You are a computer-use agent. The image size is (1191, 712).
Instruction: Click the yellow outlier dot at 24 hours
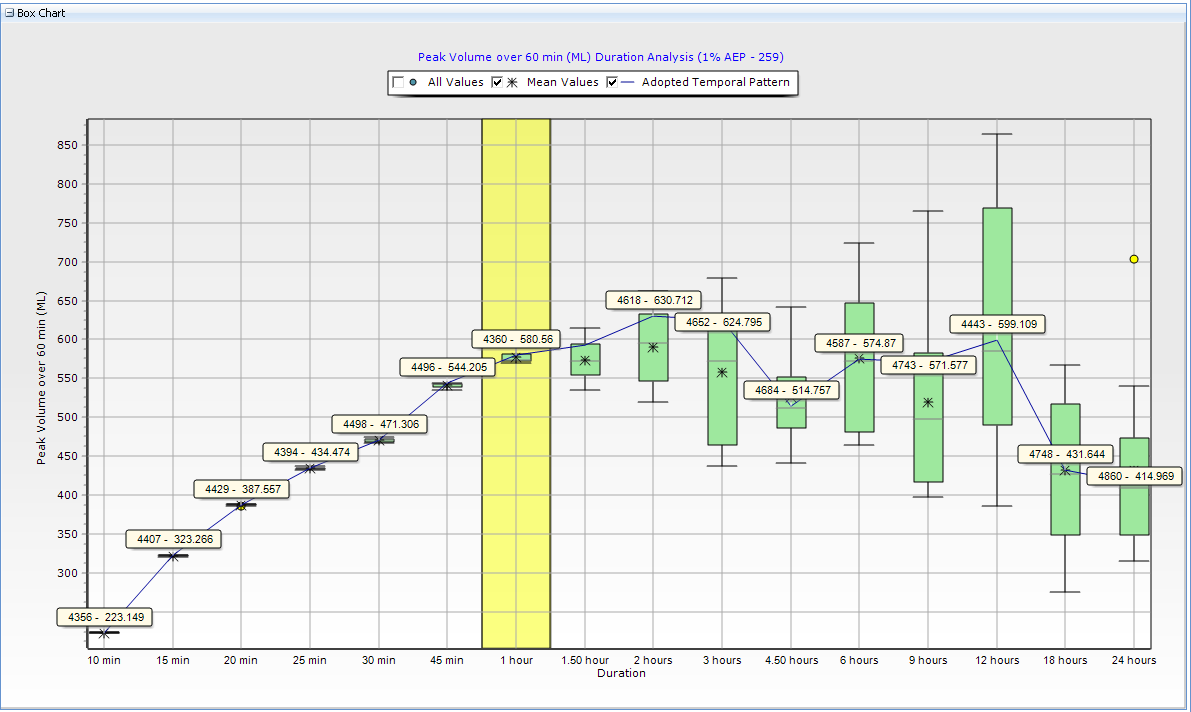pyautogui.click(x=1134, y=259)
